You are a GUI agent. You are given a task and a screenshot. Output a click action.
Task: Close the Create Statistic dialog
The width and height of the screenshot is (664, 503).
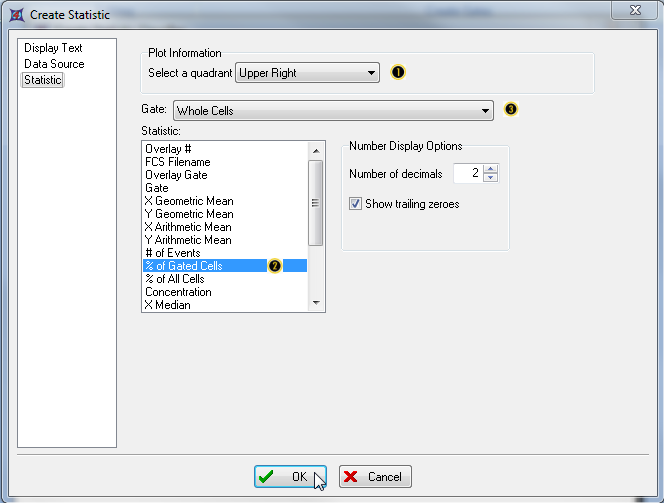(635, 10)
